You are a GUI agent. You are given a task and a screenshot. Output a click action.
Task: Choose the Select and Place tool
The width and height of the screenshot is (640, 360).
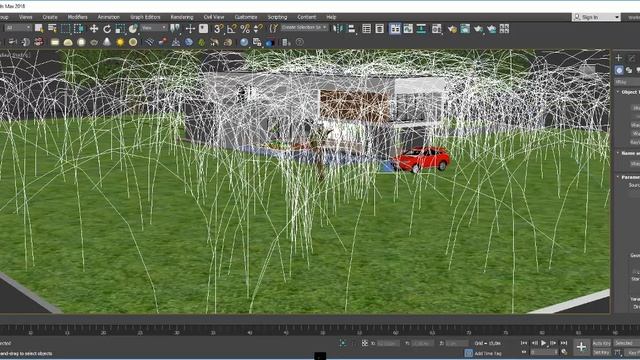click(x=133, y=29)
